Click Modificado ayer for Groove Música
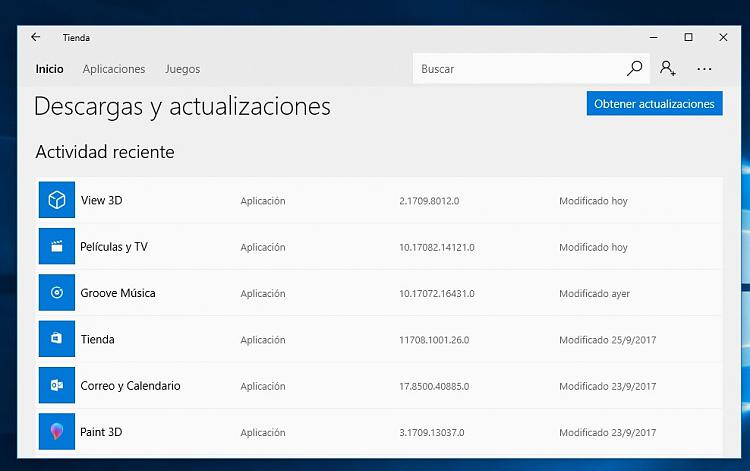Viewport: 750px width, 471px height. (x=595, y=294)
